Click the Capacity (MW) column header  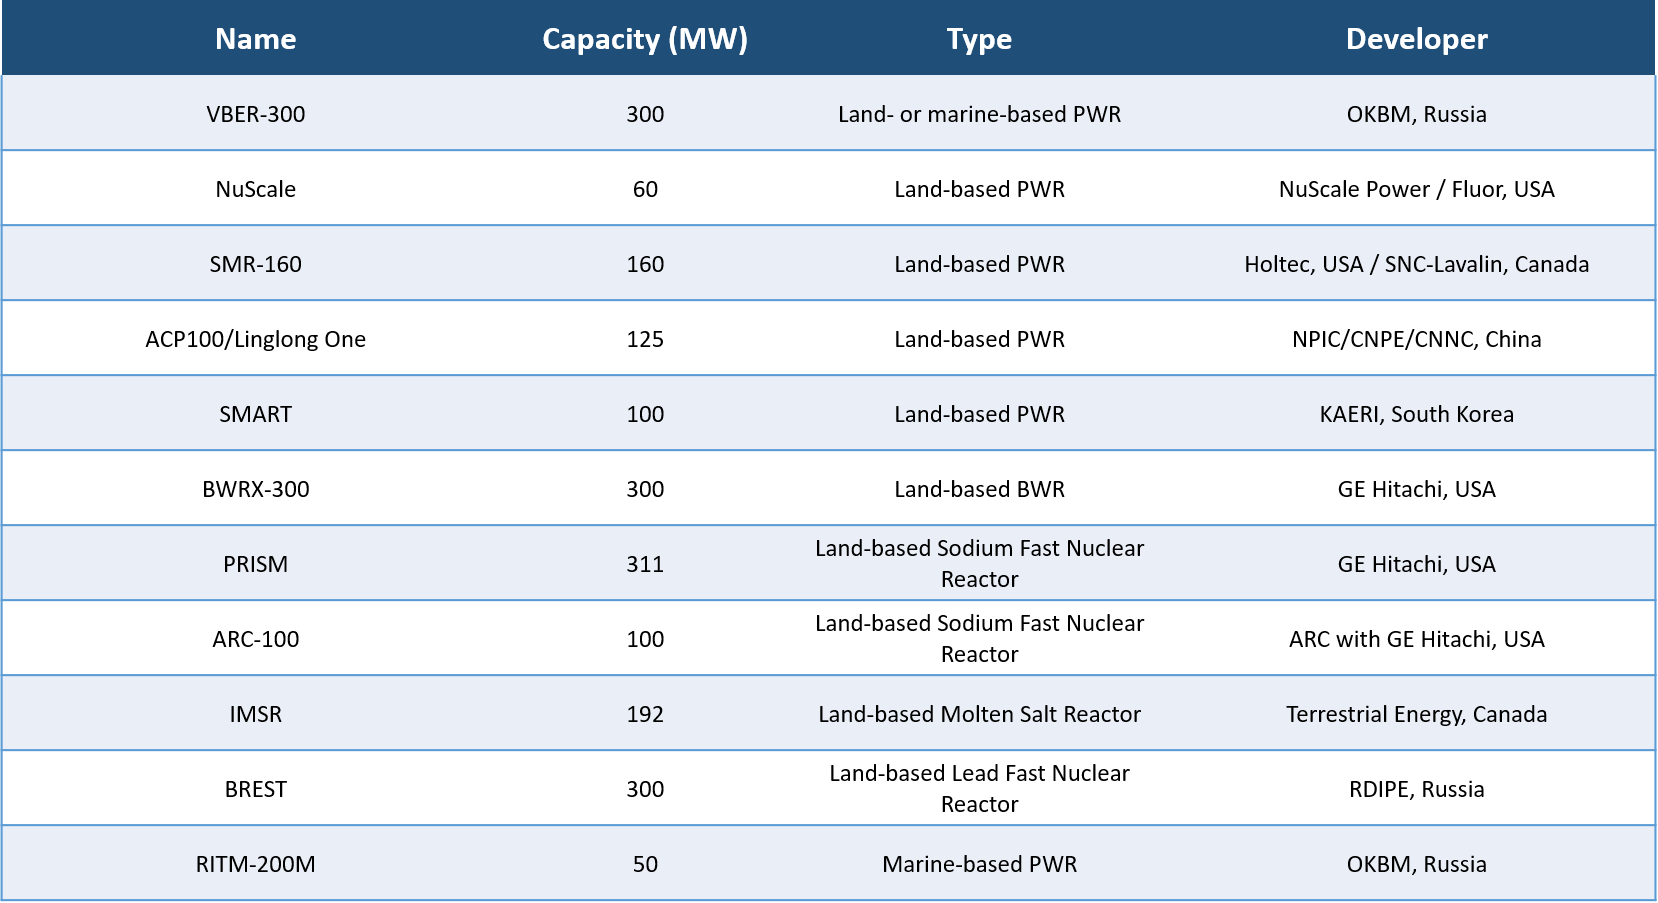tap(645, 39)
